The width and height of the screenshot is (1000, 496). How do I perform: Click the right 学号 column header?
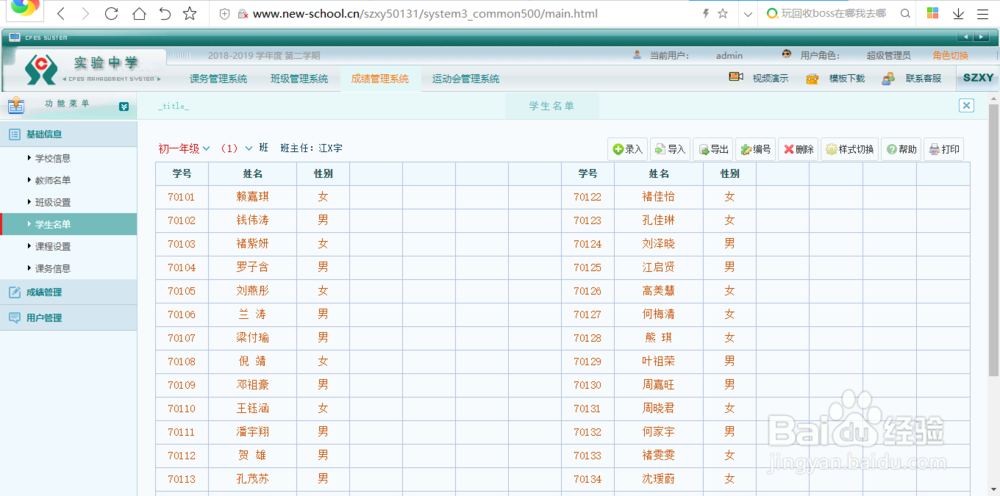tap(587, 173)
